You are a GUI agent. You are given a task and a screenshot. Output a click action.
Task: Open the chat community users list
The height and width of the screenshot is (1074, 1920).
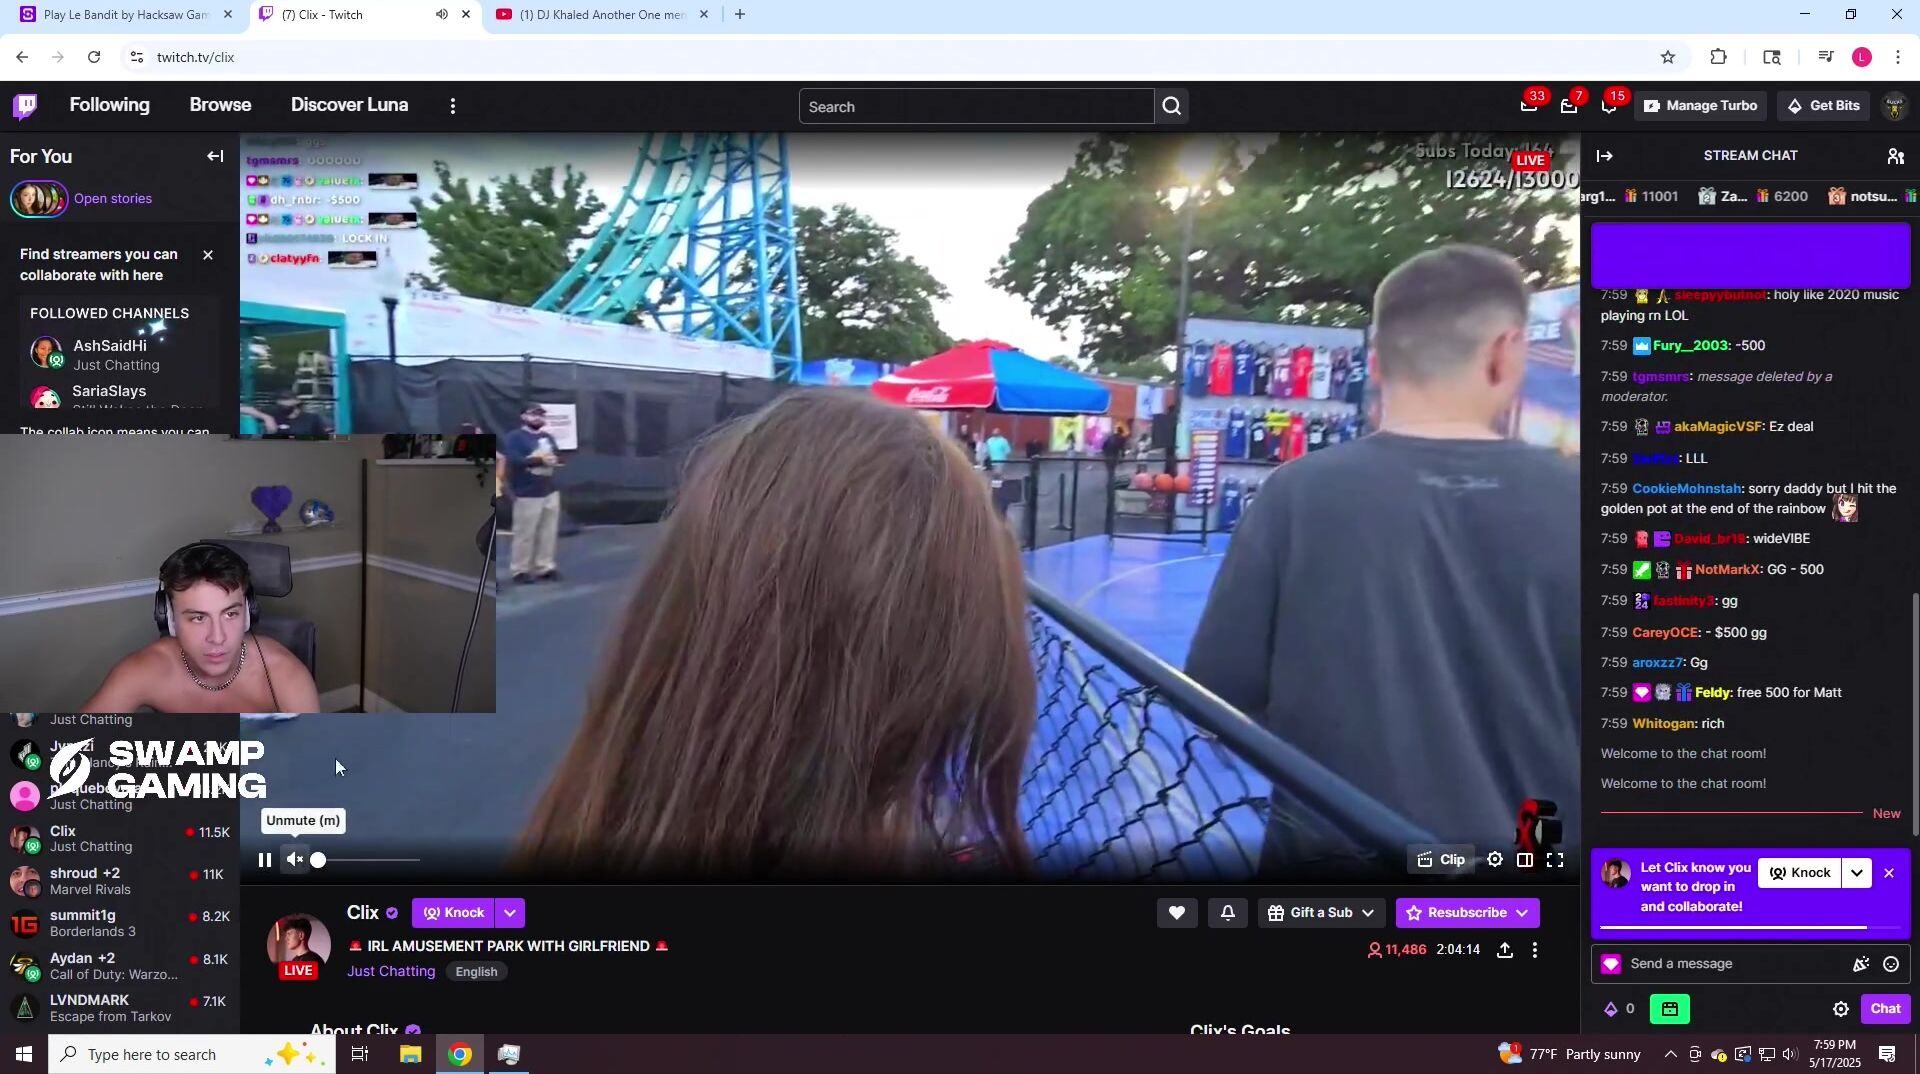(x=1895, y=156)
